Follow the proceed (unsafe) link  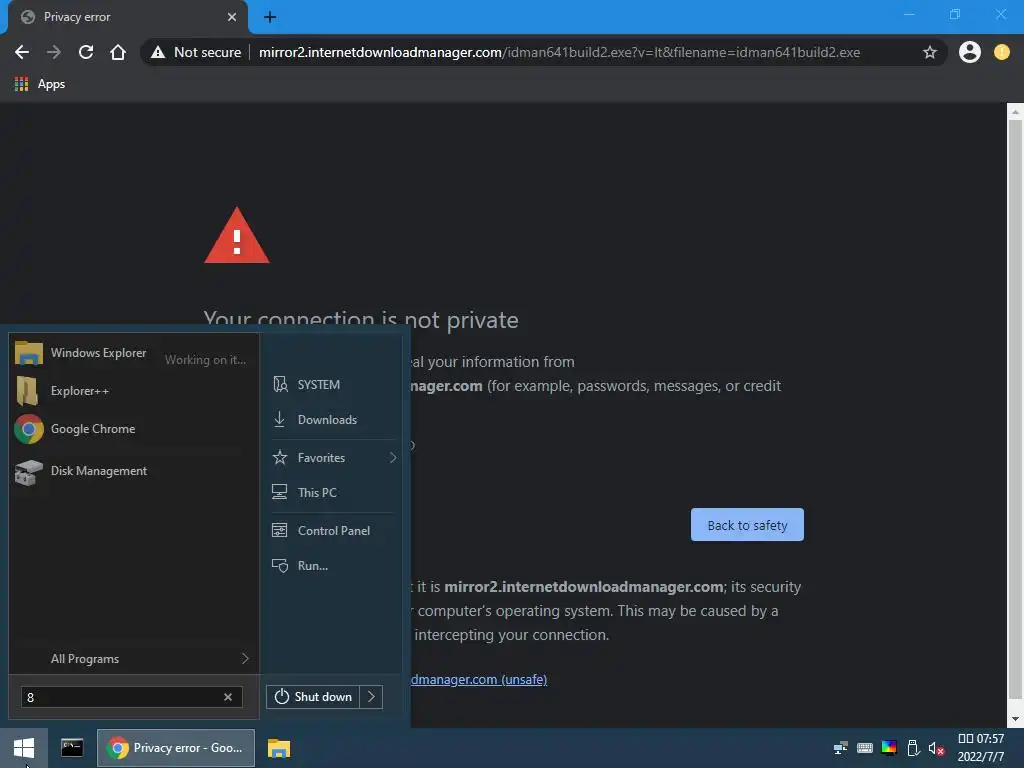(x=479, y=680)
